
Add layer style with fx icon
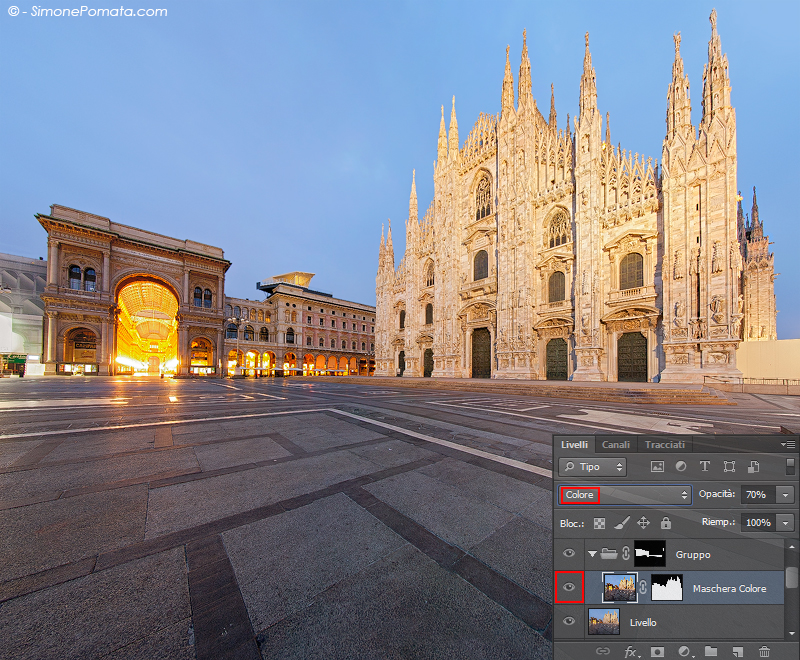tap(630, 651)
